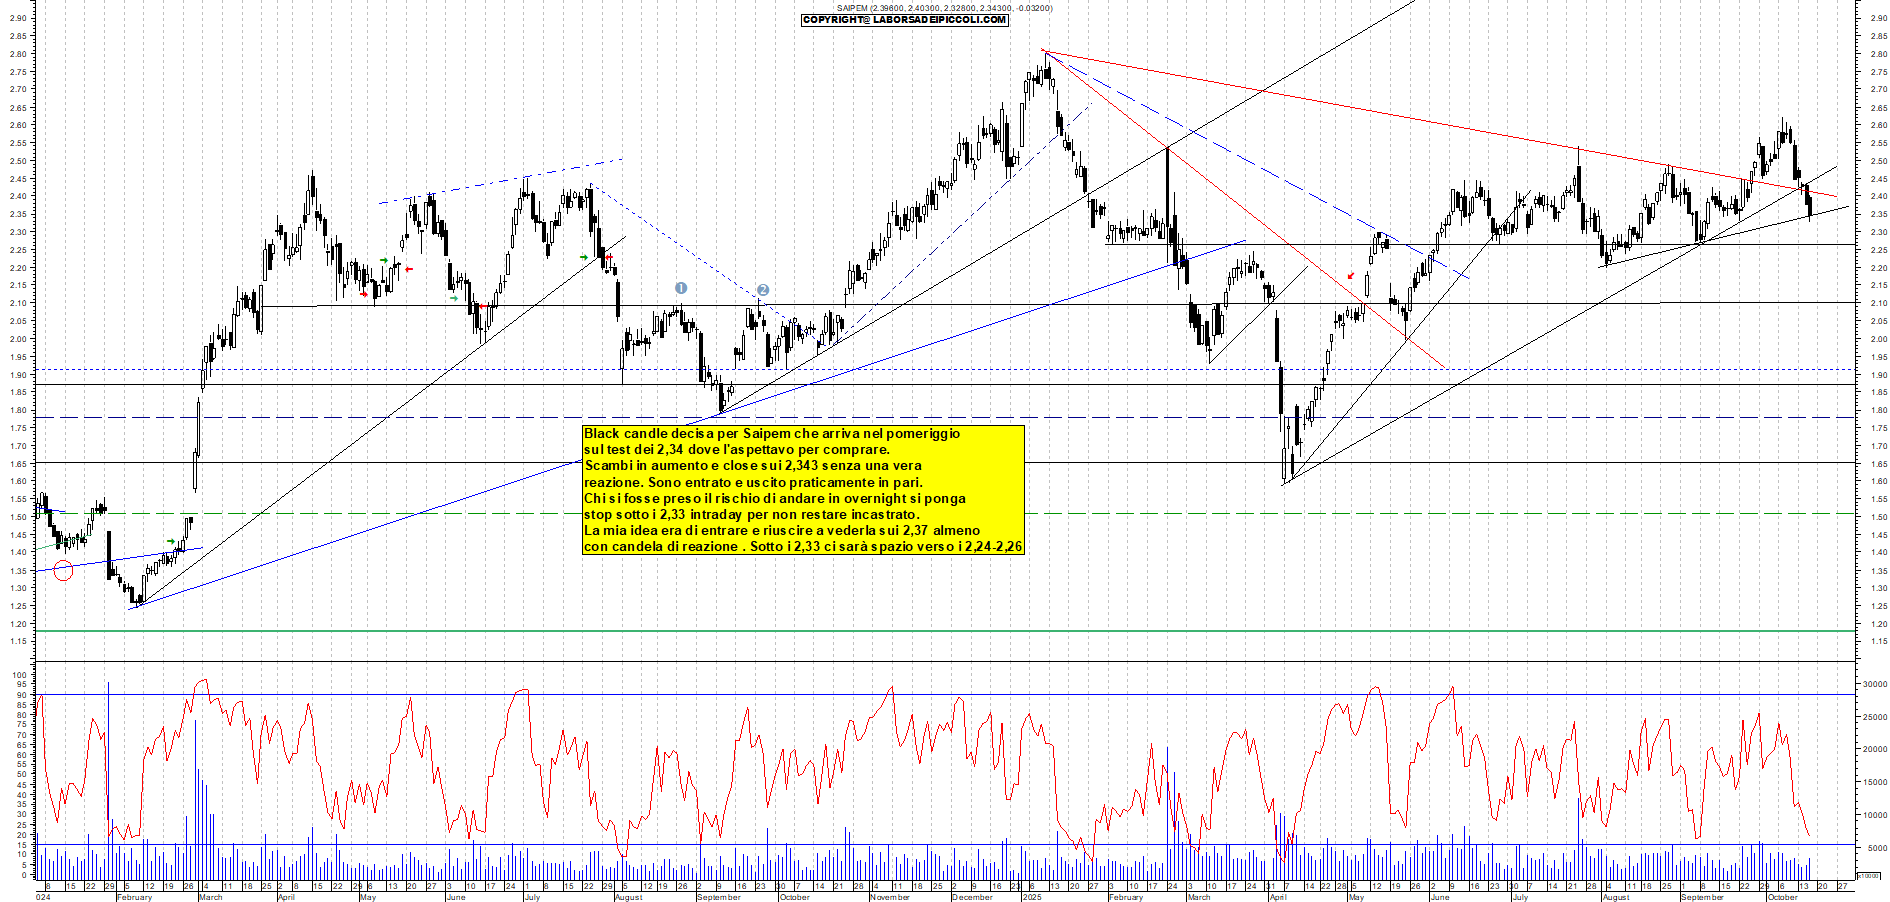
Task: Click the x10000 volume scale box
Action: click(1867, 875)
